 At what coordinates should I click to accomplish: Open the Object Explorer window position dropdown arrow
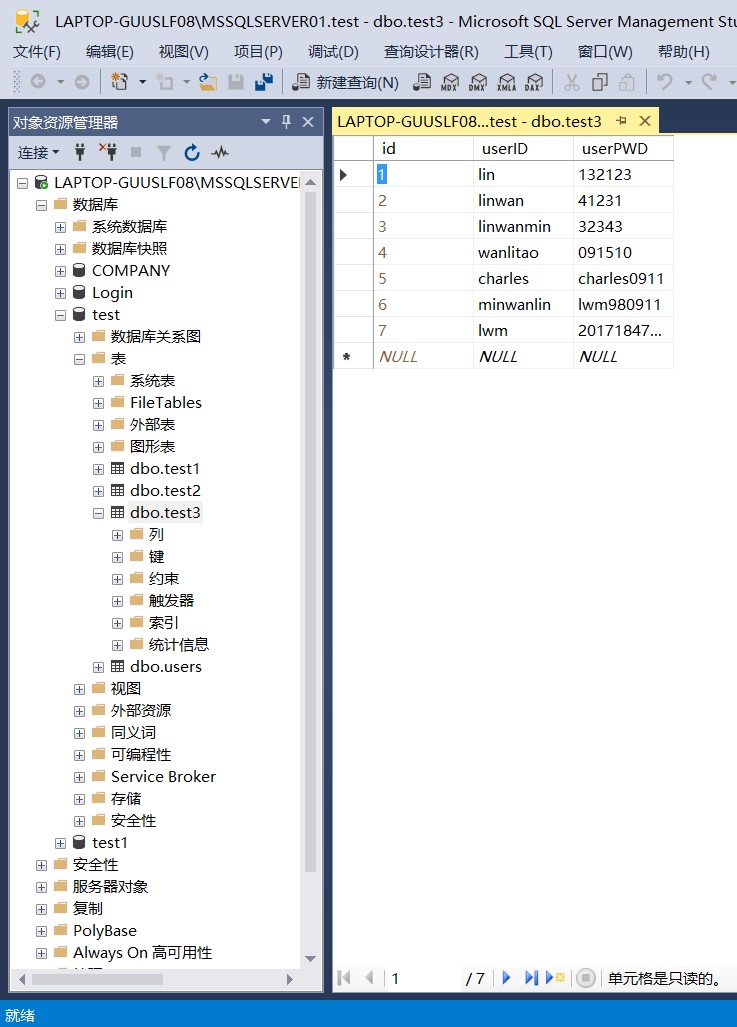point(265,122)
